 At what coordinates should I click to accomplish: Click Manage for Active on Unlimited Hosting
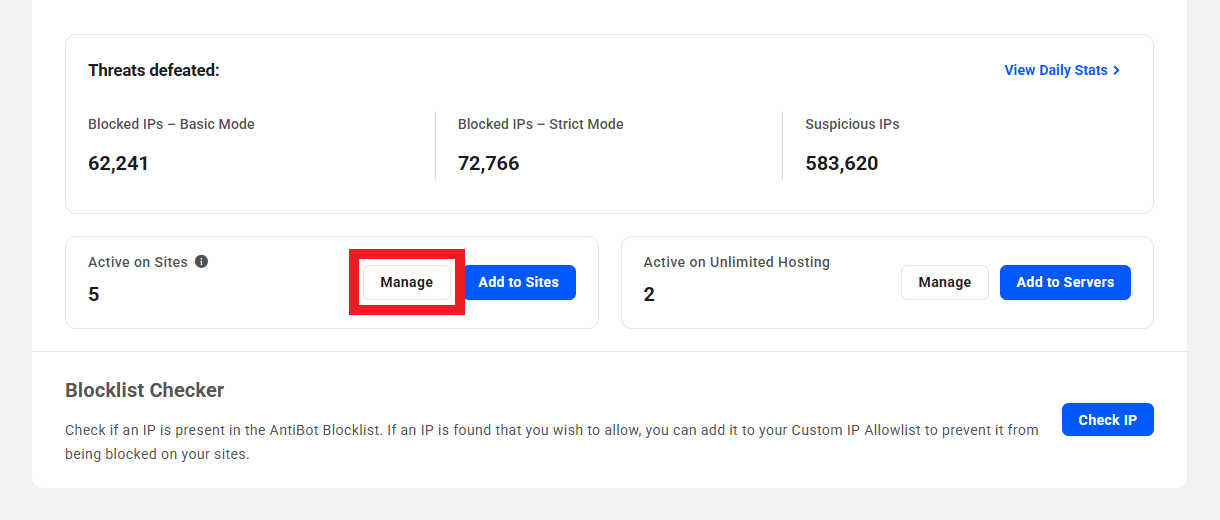pos(945,282)
